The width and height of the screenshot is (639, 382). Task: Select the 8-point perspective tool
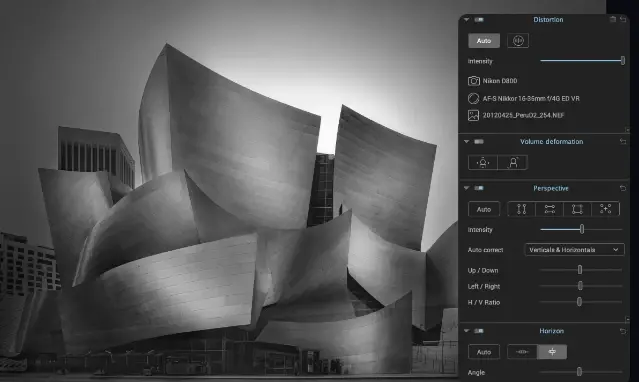606,209
